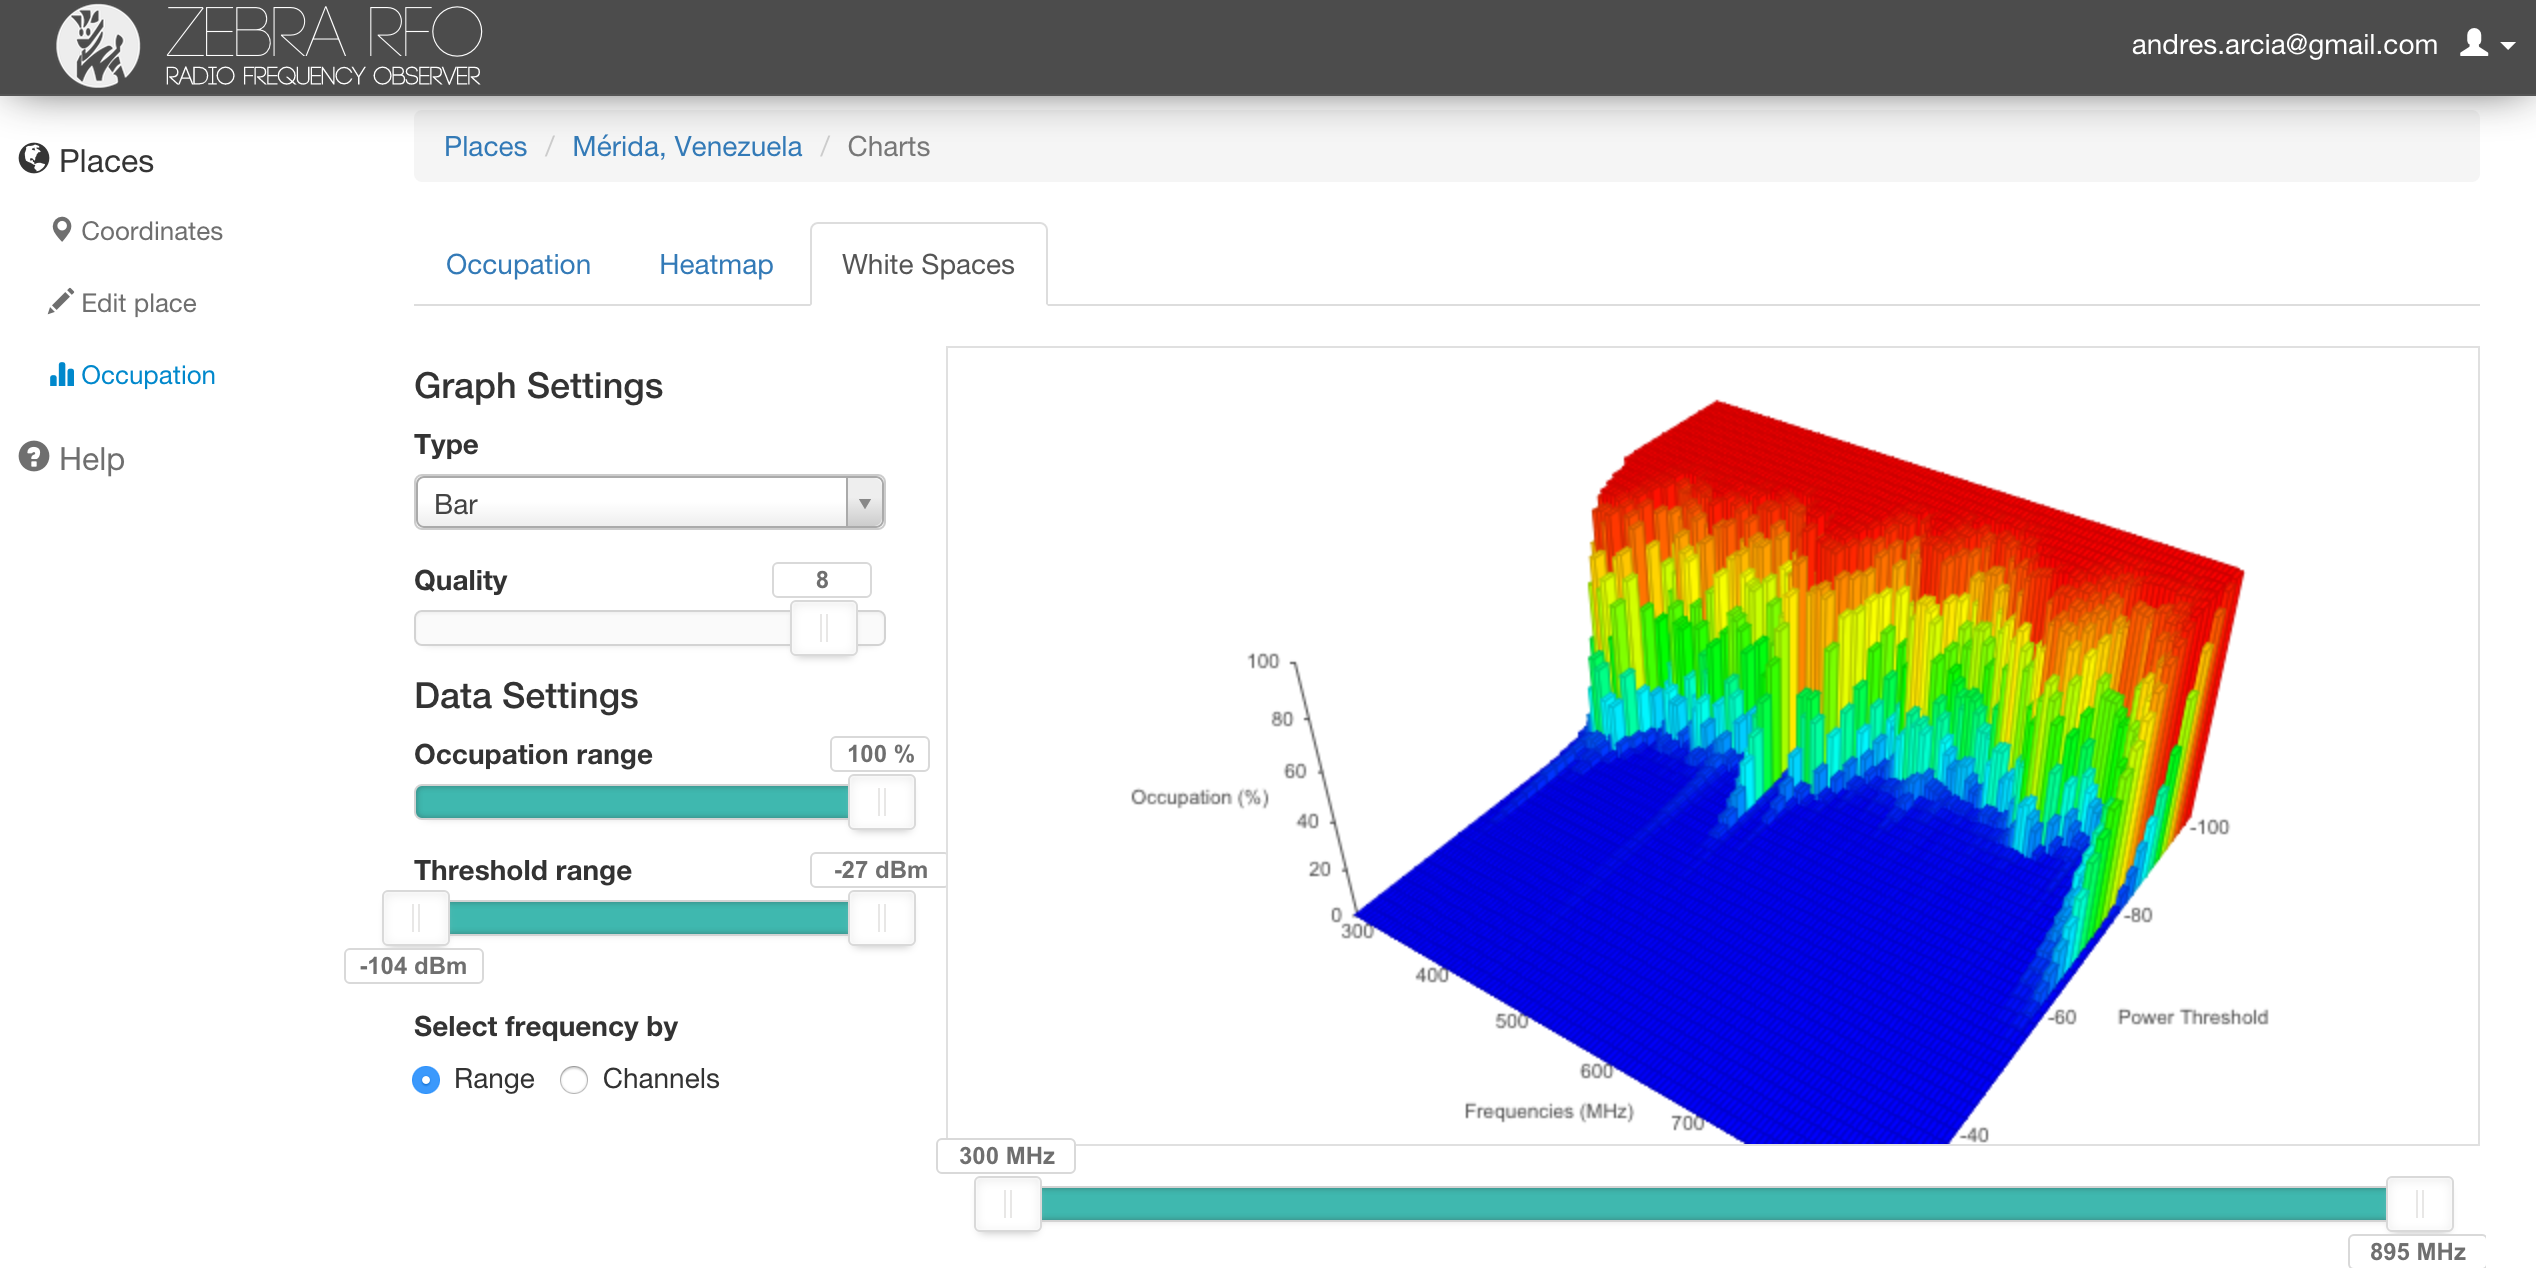Screen dimensions: 2536x1268
Task: Click the 895 MHz frequency slider handle
Action: tap(2419, 1204)
